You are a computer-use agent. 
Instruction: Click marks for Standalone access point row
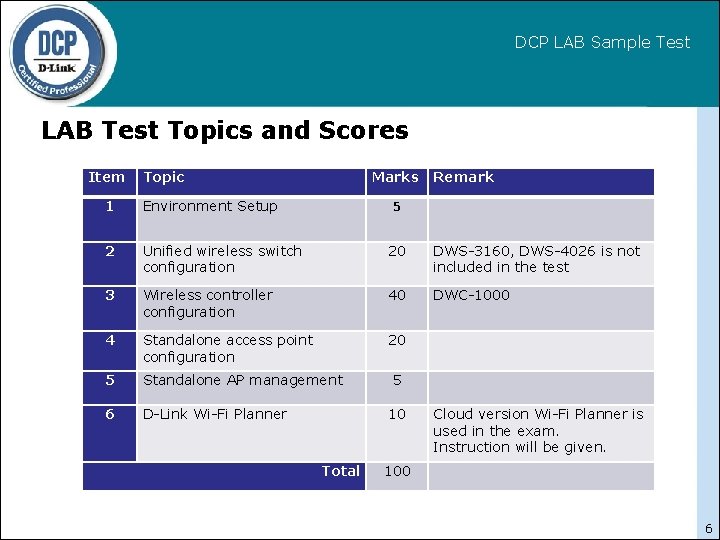[397, 340]
